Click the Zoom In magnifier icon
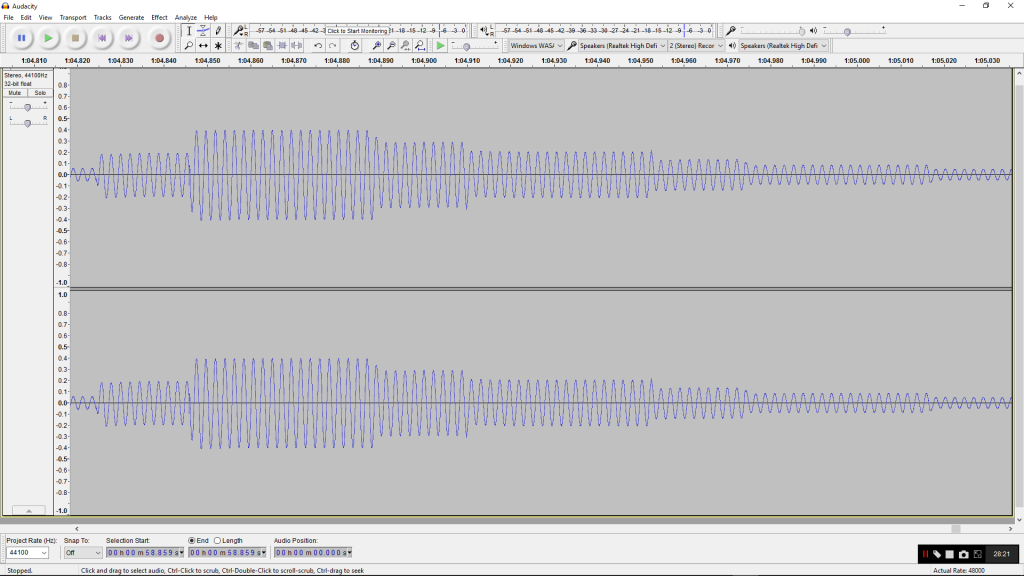This screenshot has width=1024, height=576. coord(378,45)
